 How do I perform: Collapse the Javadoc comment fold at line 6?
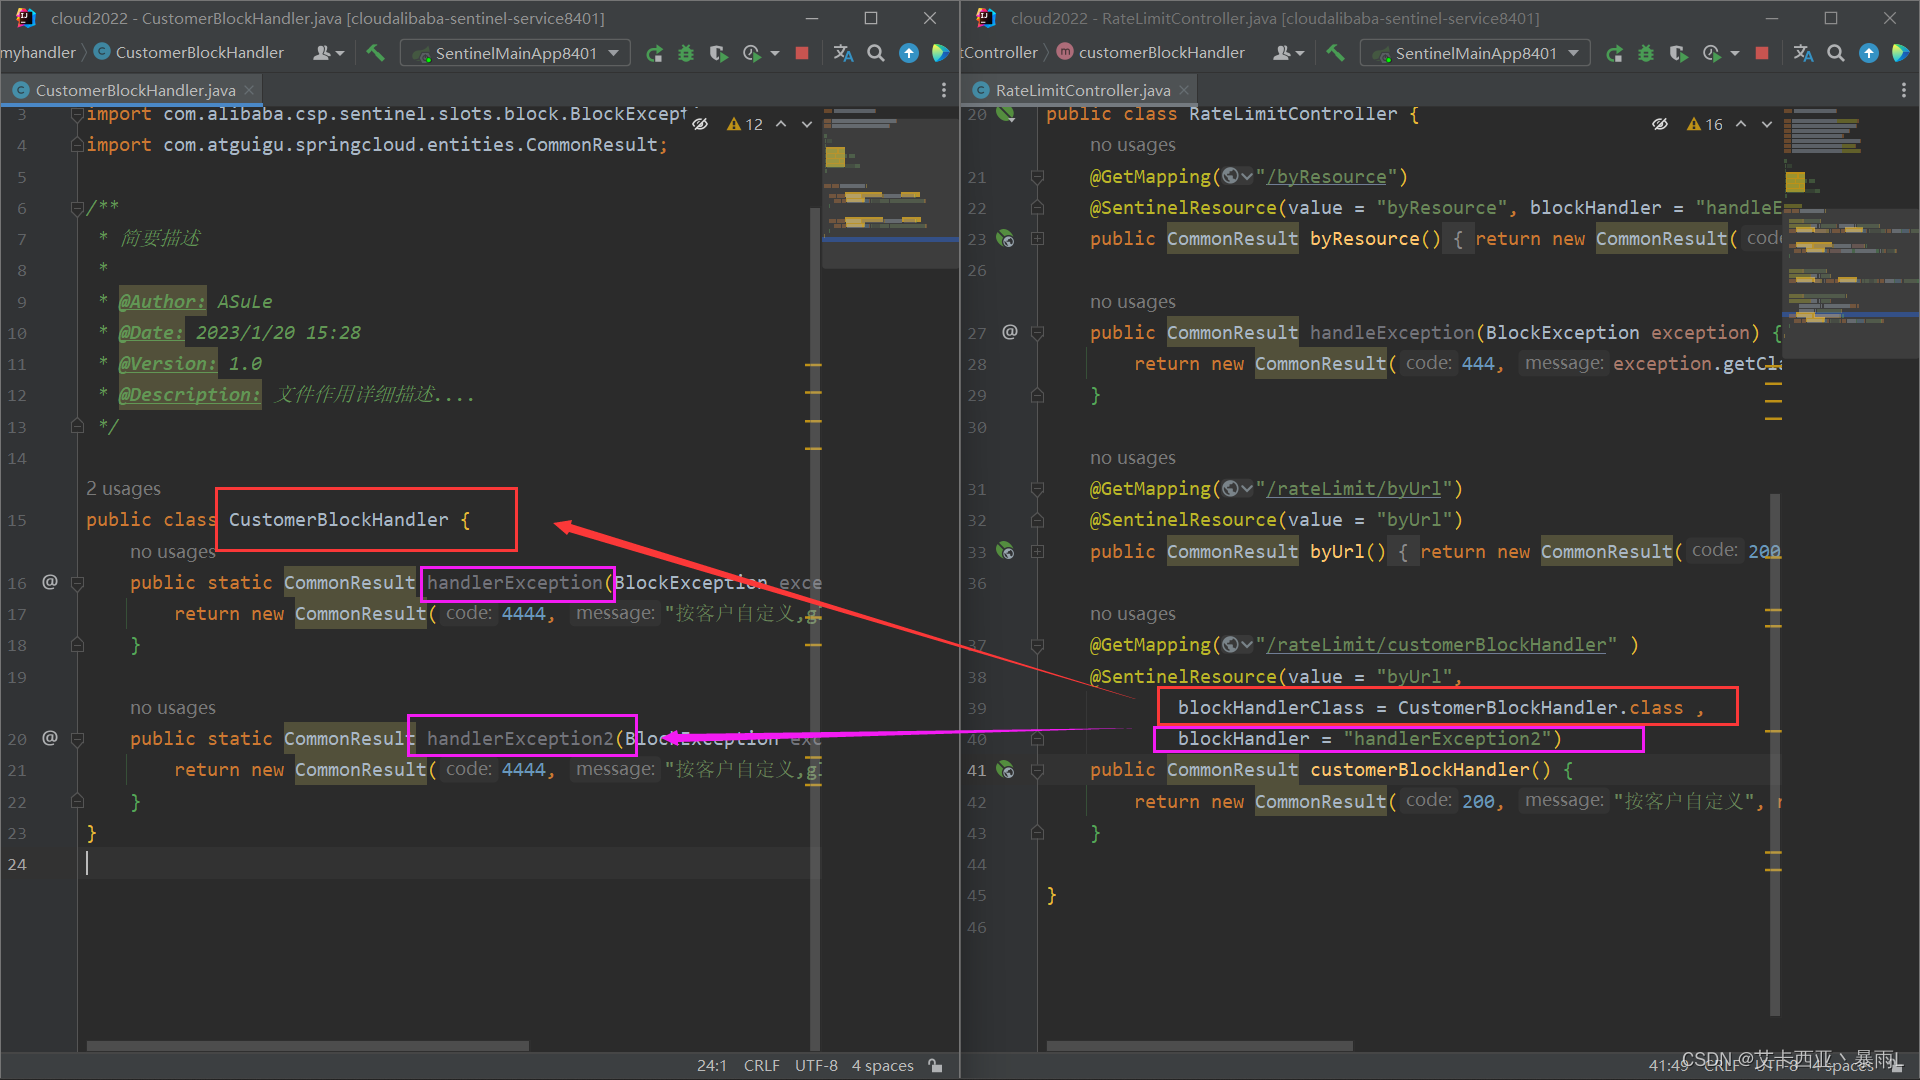(x=77, y=208)
